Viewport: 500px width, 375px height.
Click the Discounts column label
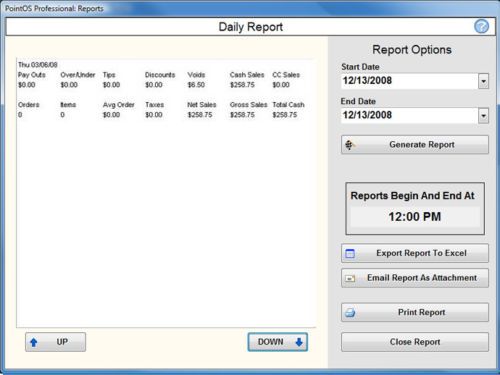tap(160, 75)
